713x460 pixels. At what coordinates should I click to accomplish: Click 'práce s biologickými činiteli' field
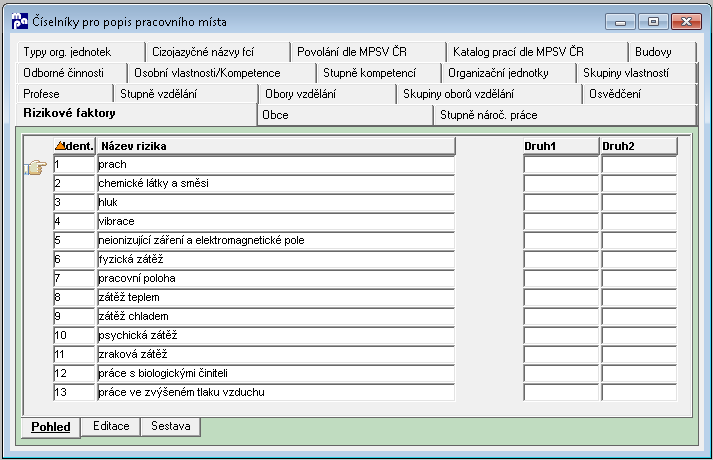click(x=276, y=373)
